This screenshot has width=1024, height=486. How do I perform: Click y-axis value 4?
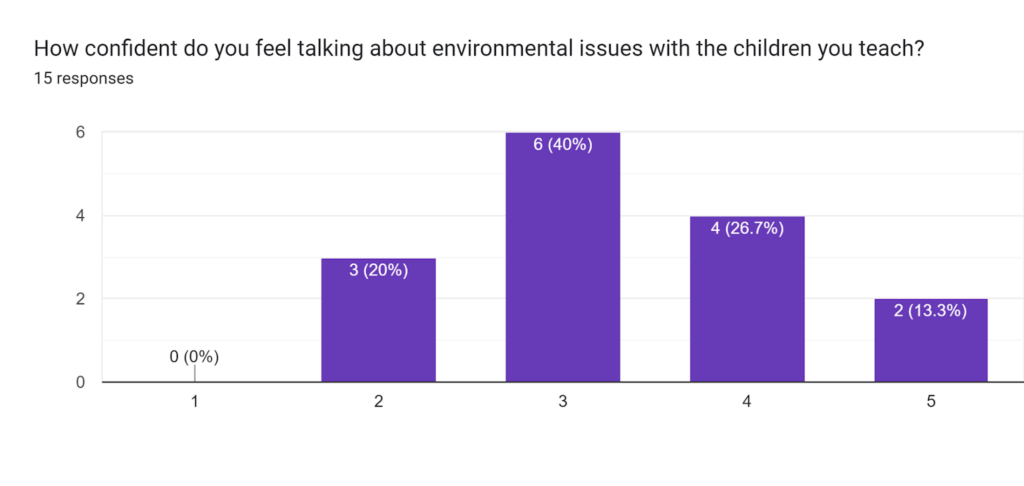tap(78, 215)
